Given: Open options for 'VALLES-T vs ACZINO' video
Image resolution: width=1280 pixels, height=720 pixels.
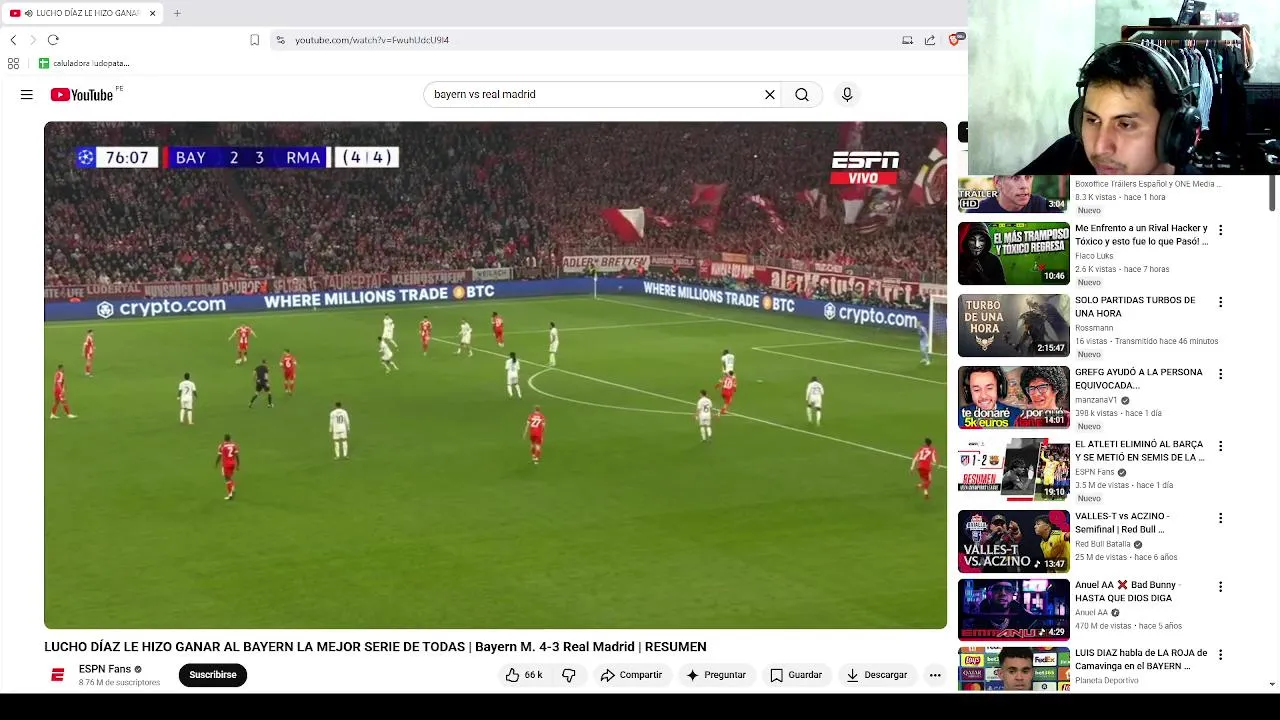Looking at the screenshot, I should click(x=1220, y=518).
